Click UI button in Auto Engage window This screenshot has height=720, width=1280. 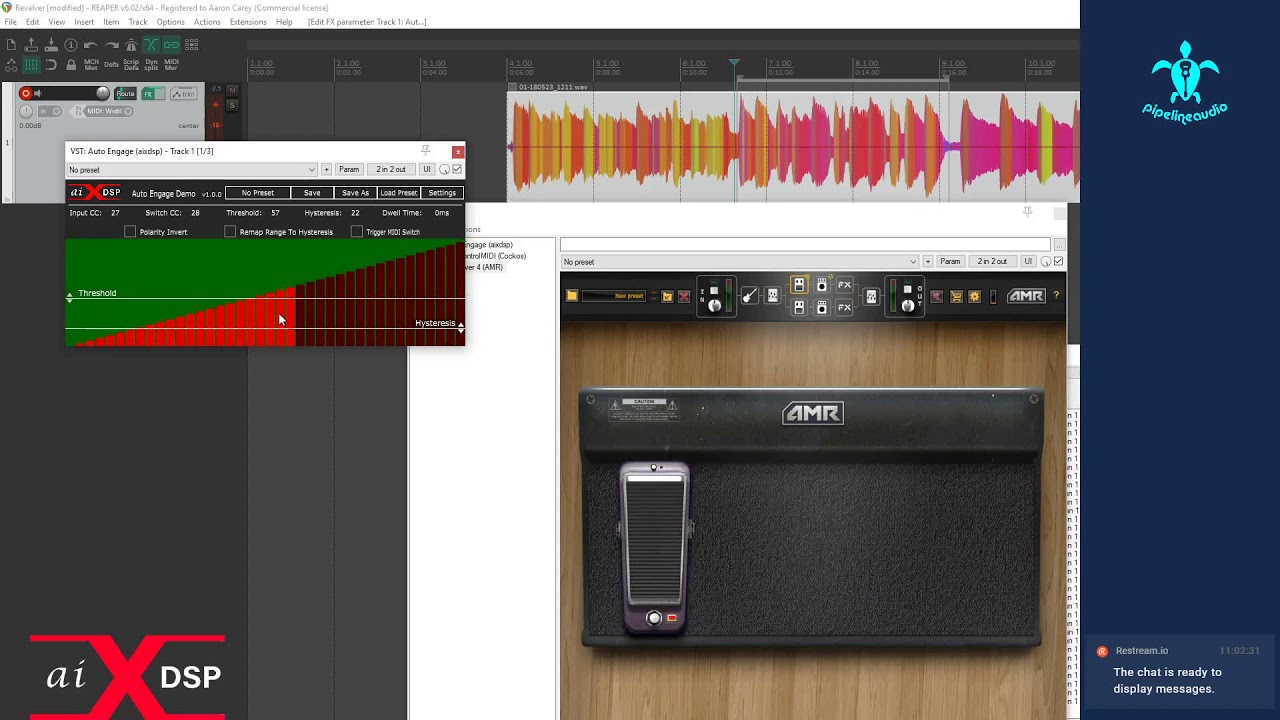(x=427, y=170)
